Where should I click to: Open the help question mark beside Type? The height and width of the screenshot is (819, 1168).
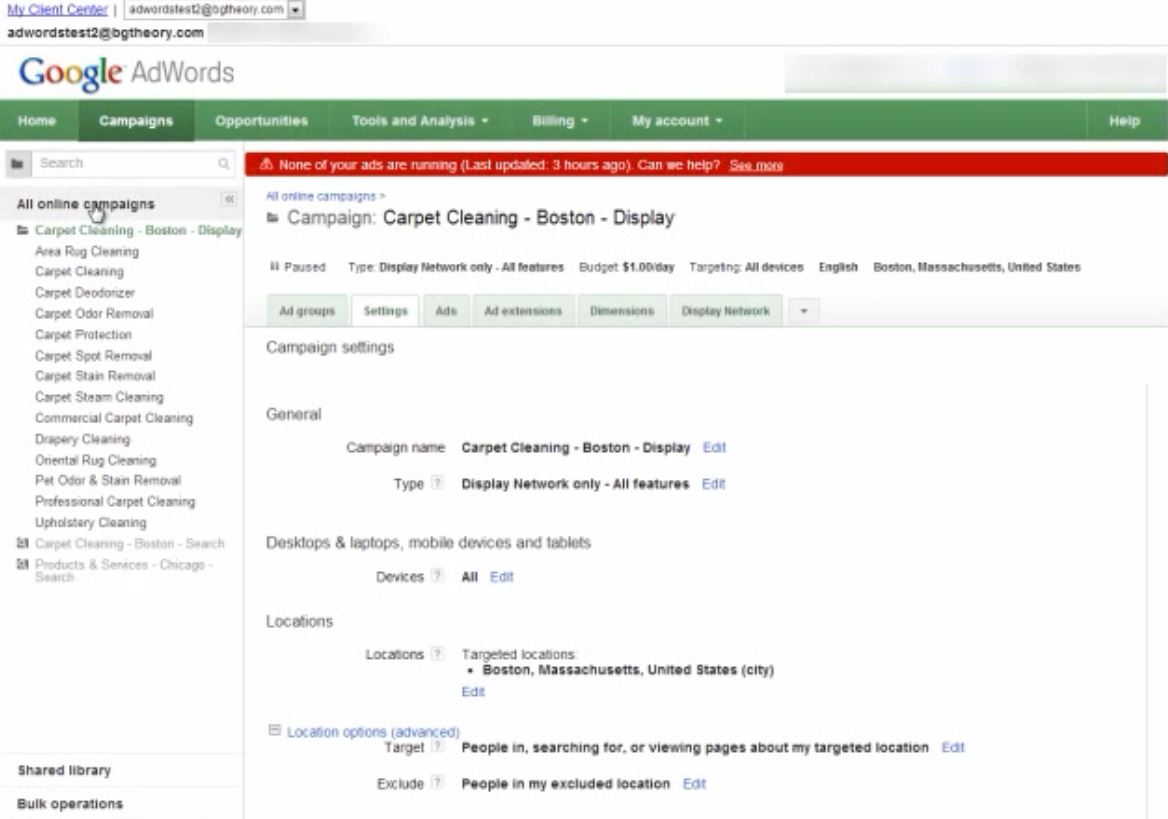click(x=437, y=483)
